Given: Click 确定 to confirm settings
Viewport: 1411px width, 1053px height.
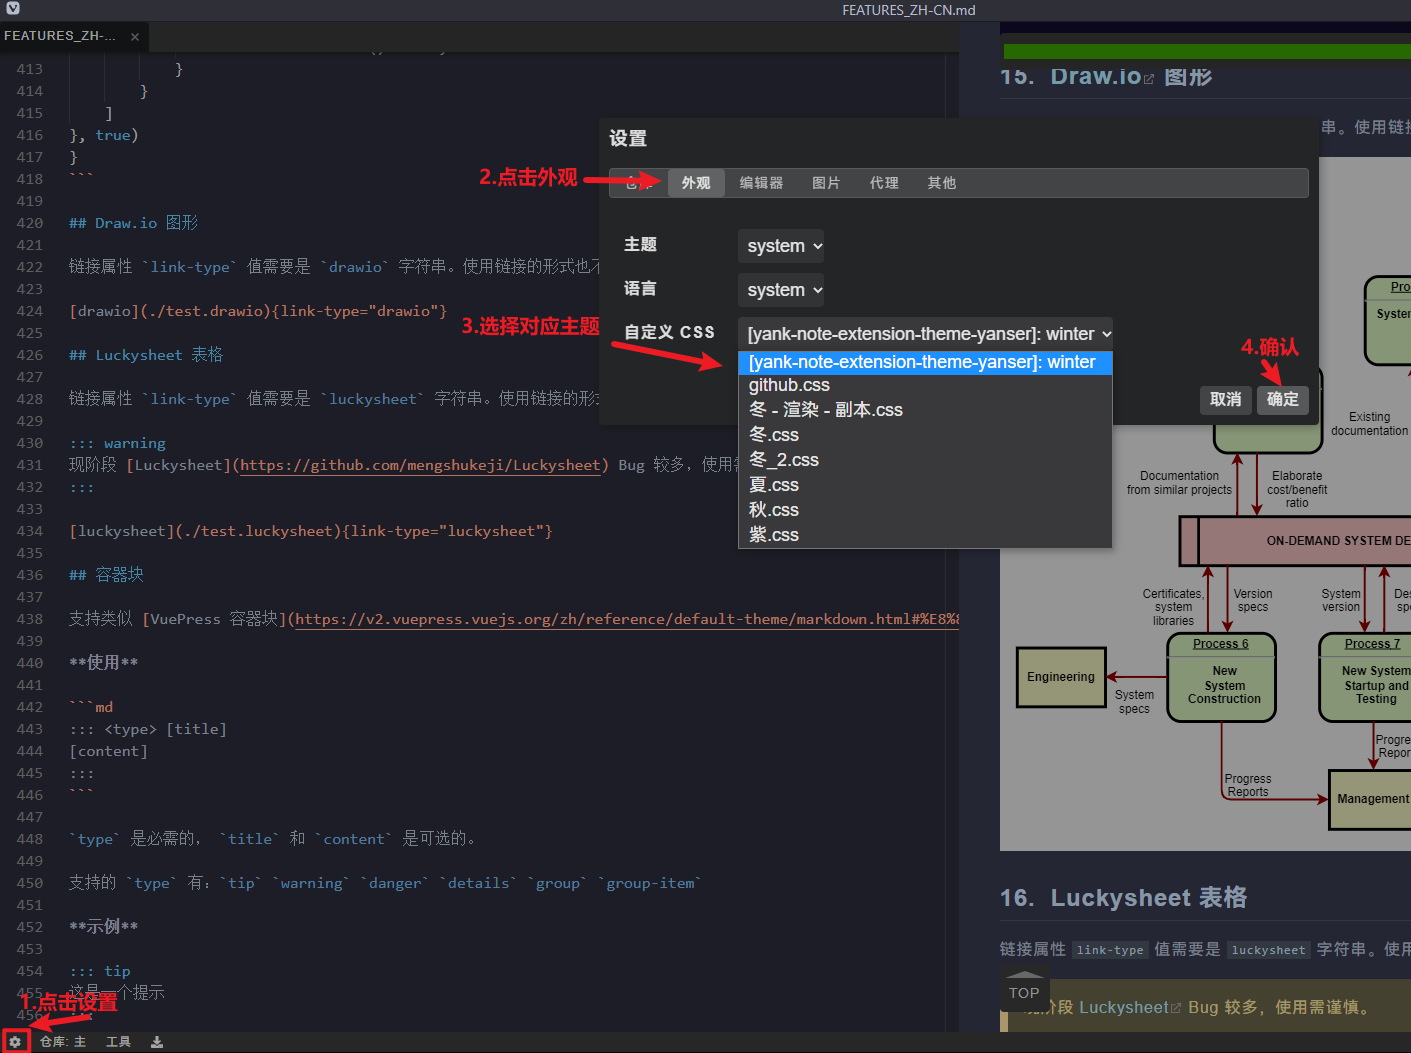Looking at the screenshot, I should (x=1283, y=399).
